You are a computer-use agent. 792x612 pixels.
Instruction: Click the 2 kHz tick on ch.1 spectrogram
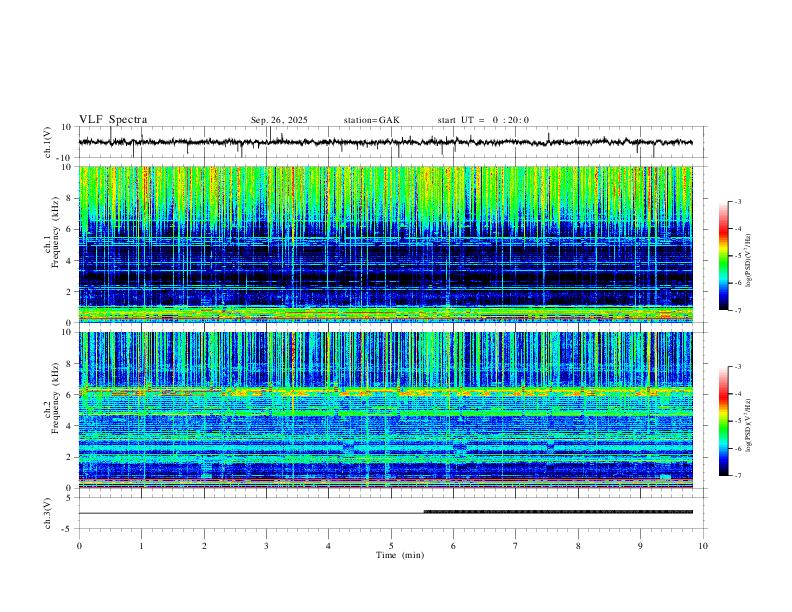tap(69, 292)
